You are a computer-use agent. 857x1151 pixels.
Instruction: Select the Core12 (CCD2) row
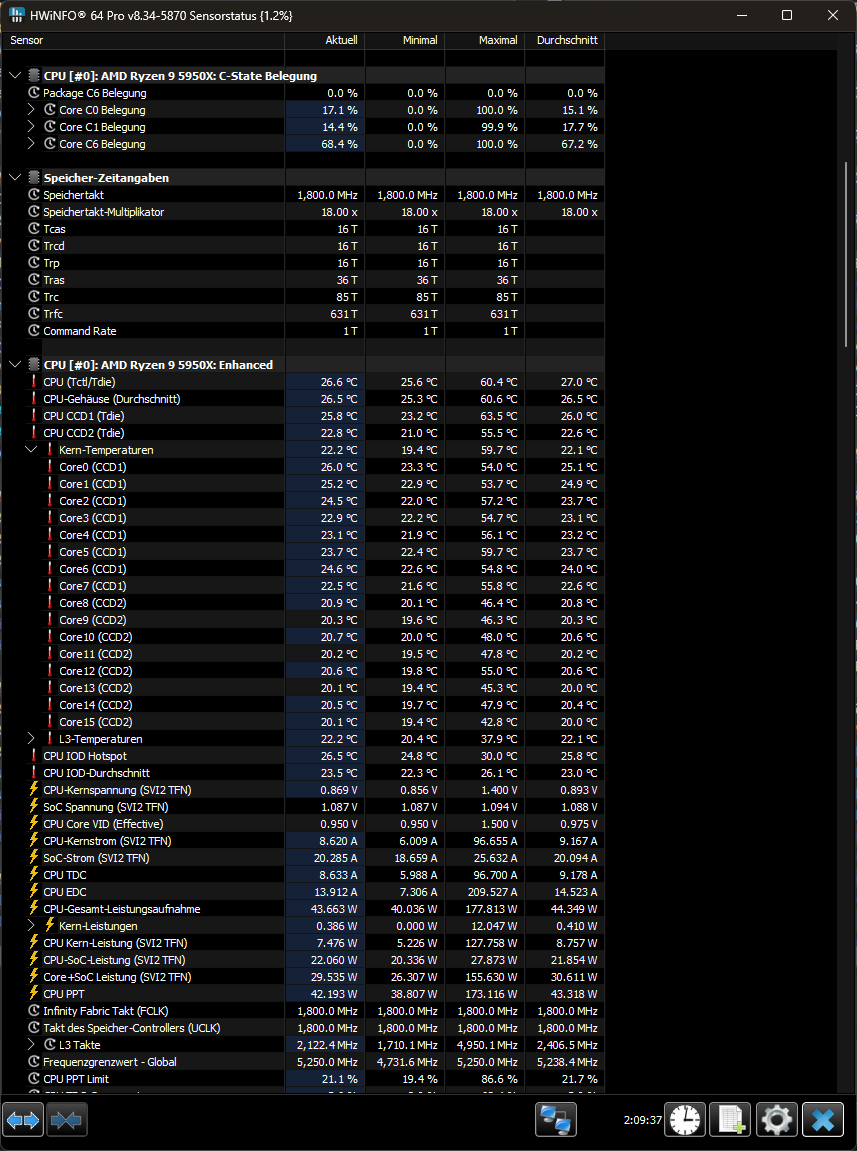pos(303,671)
